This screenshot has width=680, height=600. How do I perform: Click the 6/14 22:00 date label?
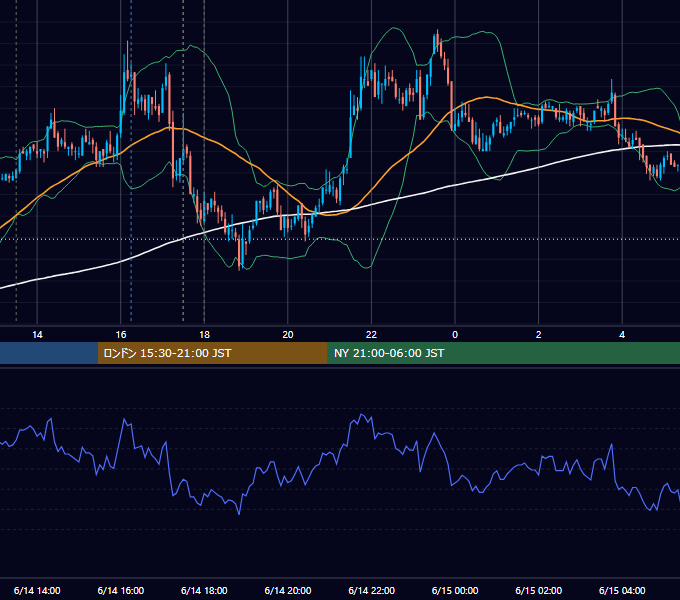coord(372,590)
